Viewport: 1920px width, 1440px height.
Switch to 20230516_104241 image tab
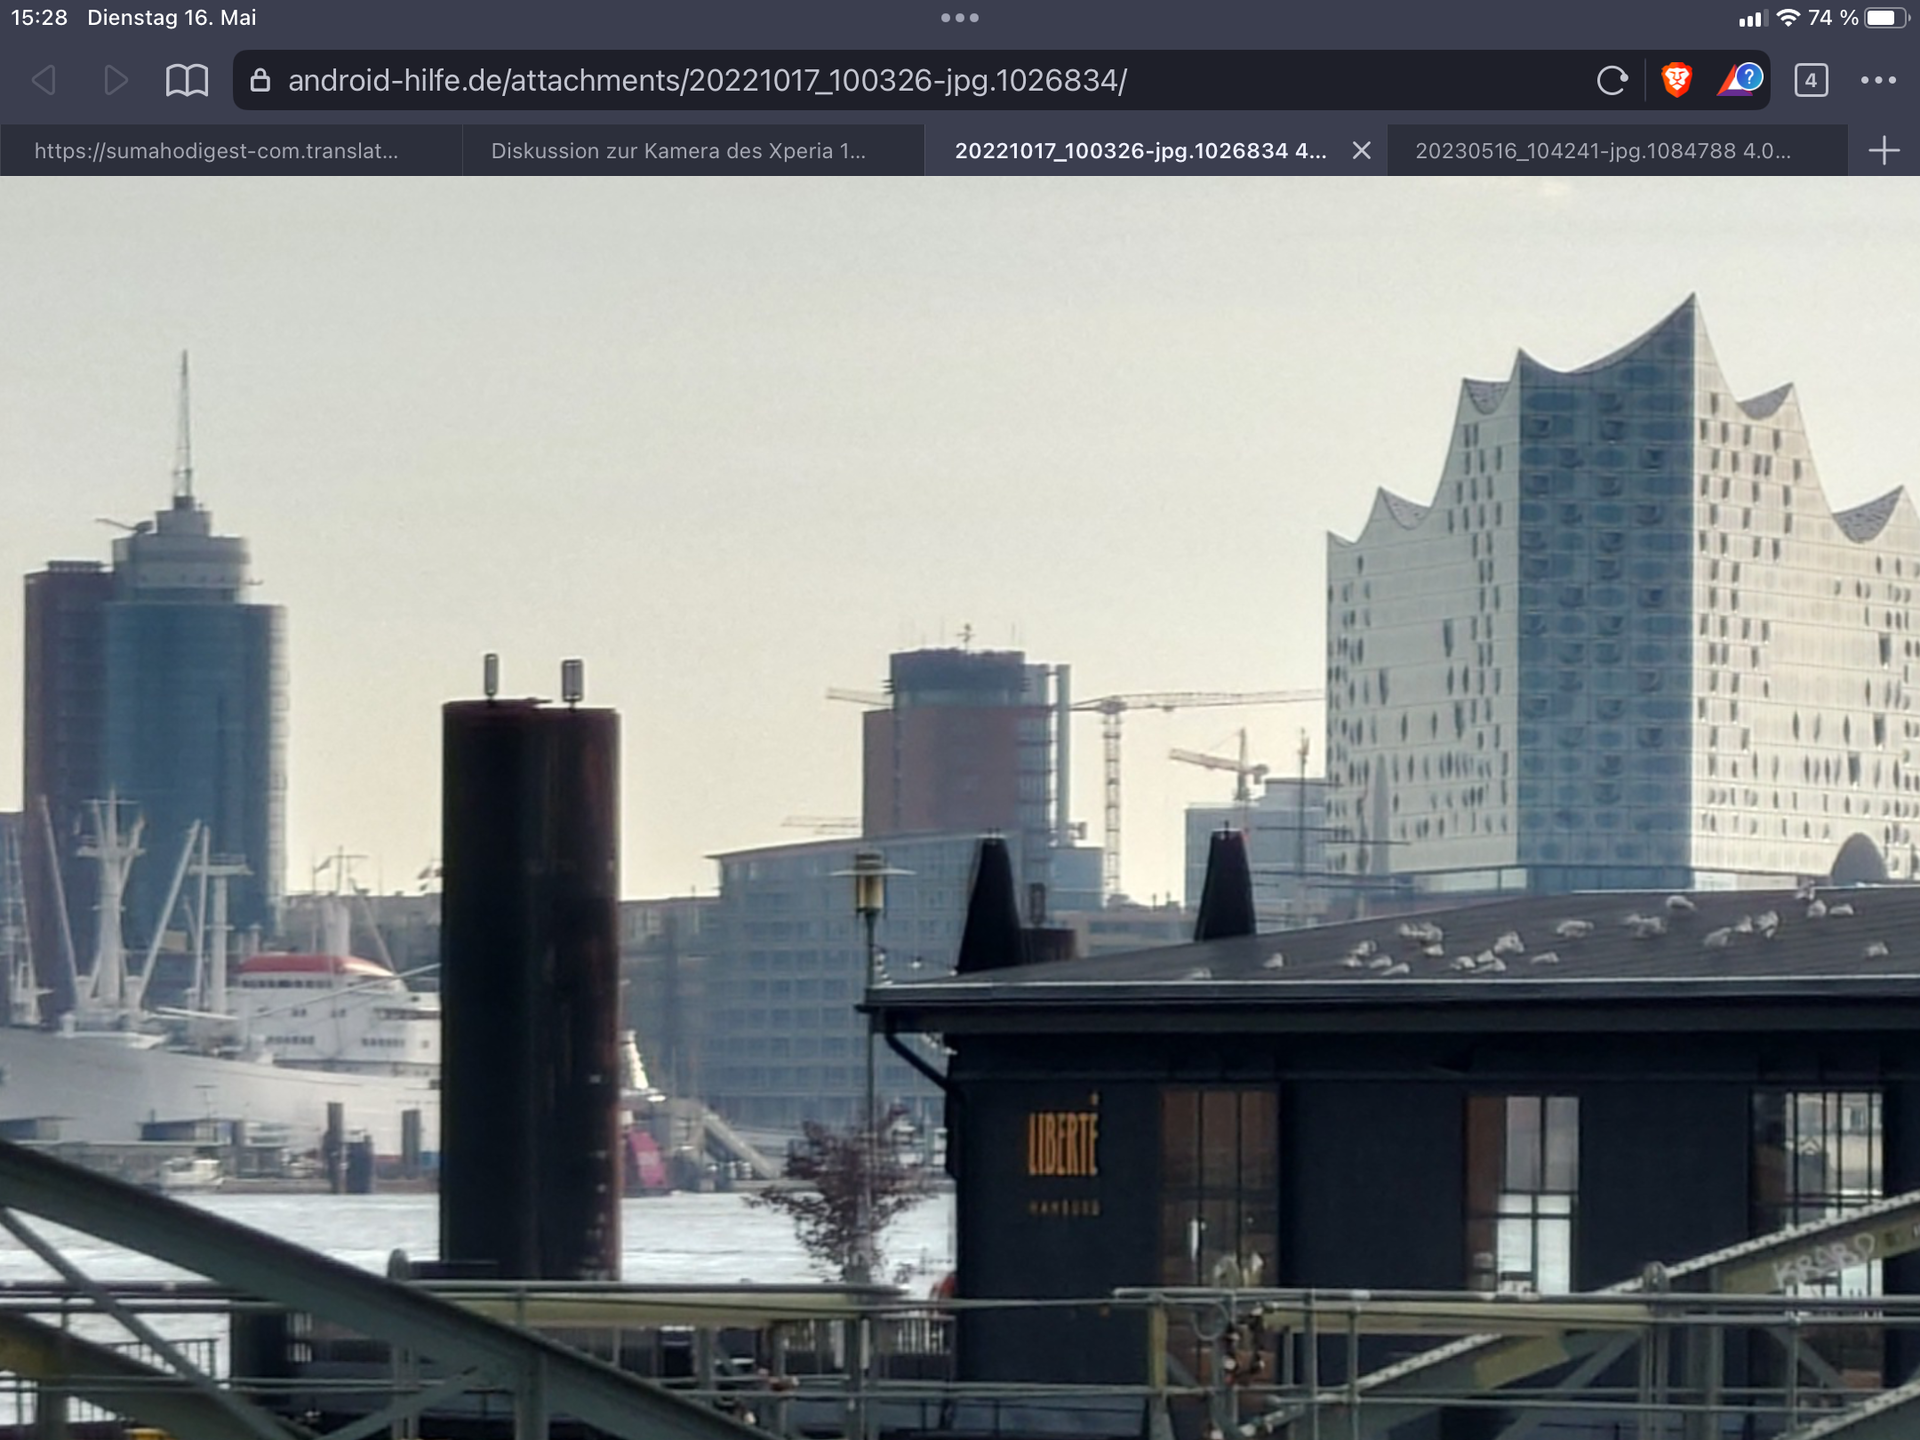(1602, 151)
